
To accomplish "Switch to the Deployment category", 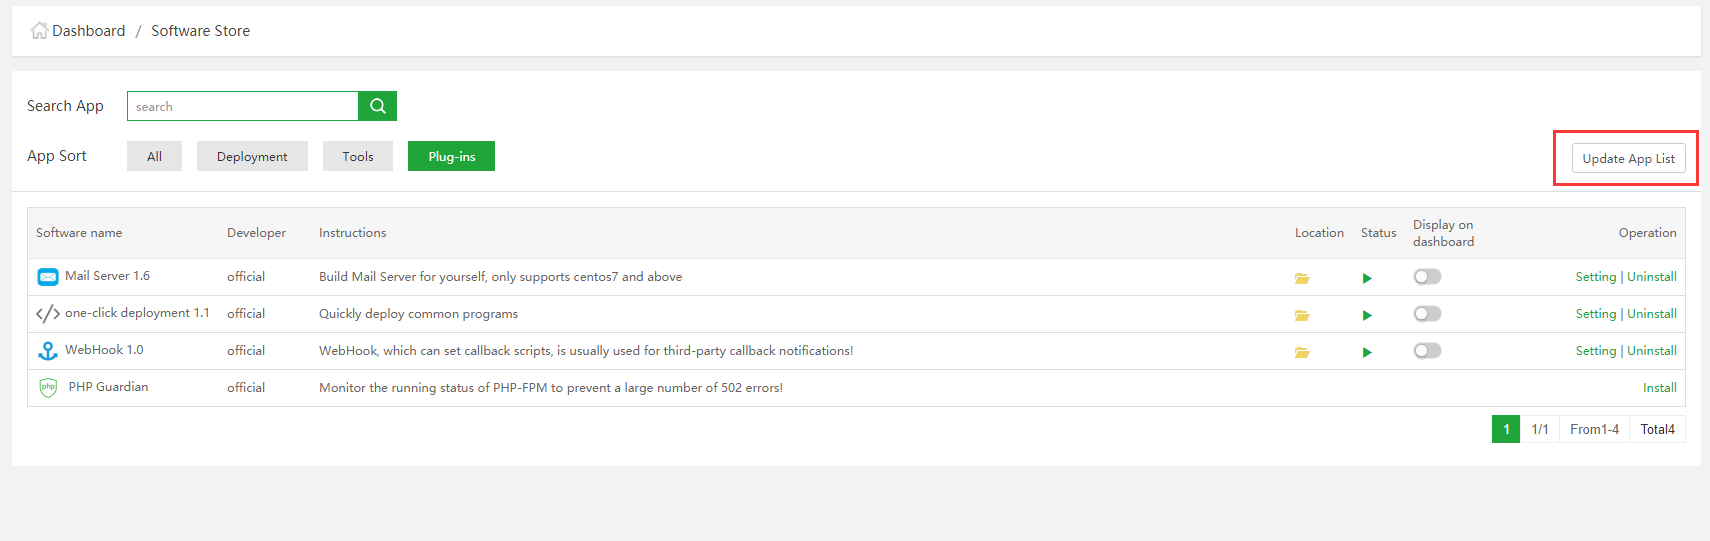I will click(252, 156).
